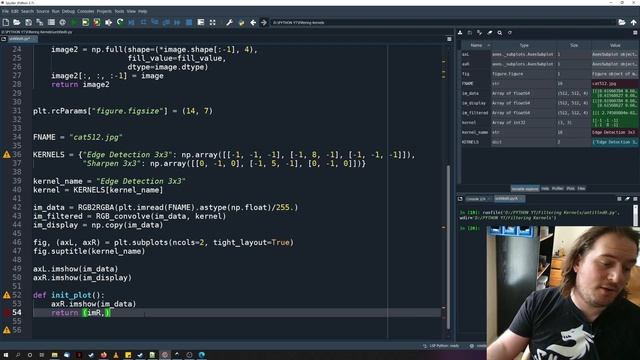Open Preferences with the wrench icon
This screenshot has height=360, width=640.
click(x=229, y=22)
